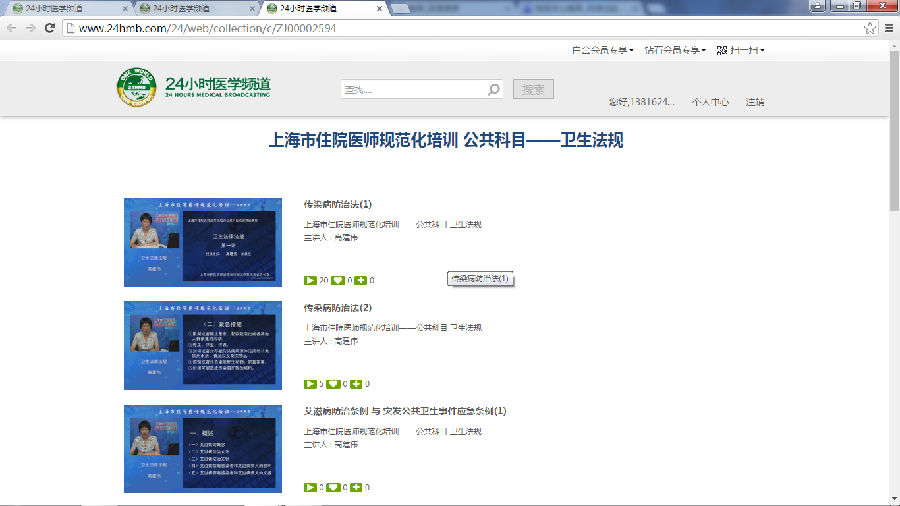Viewport: 900px width, 506px height.
Task: Click the plus icon under 传染病防治法(1)
Action: pos(360,280)
